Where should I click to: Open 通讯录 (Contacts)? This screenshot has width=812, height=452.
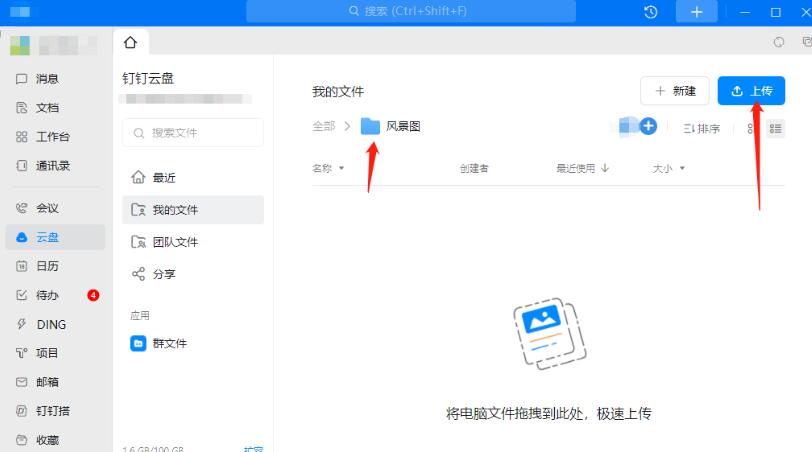click(x=52, y=166)
